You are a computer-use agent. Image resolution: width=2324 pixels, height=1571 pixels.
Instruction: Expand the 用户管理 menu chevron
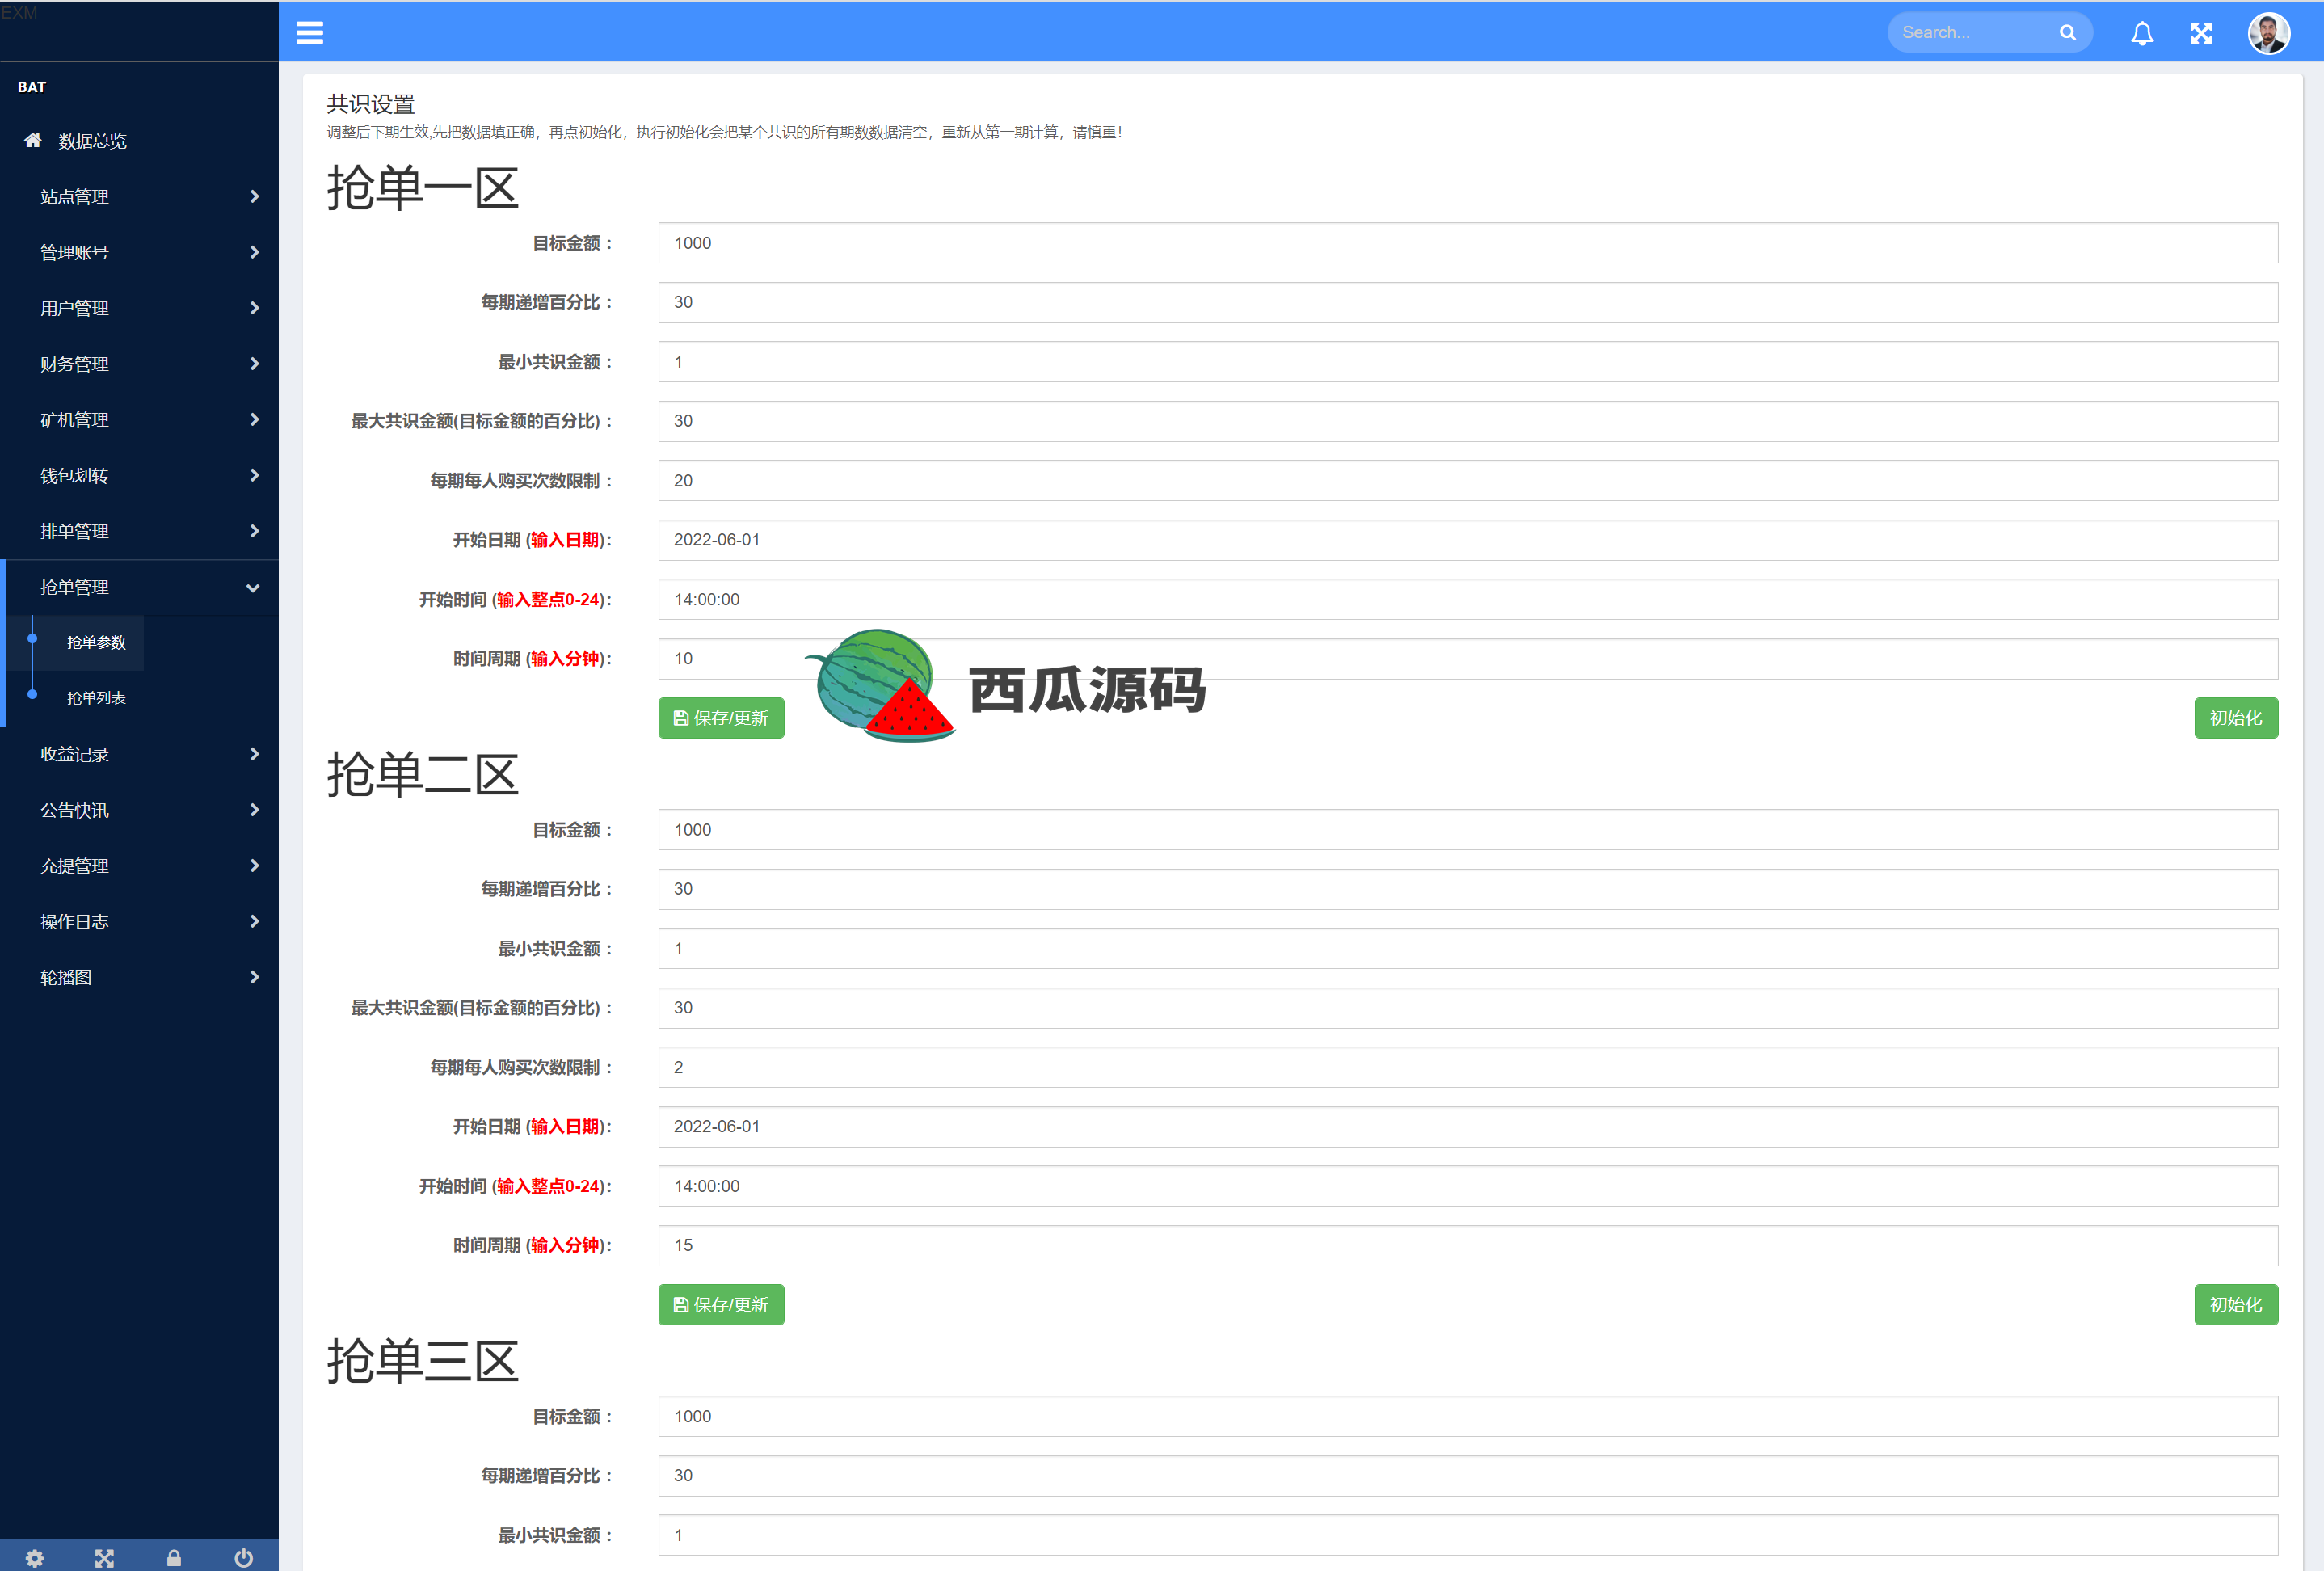click(x=254, y=308)
